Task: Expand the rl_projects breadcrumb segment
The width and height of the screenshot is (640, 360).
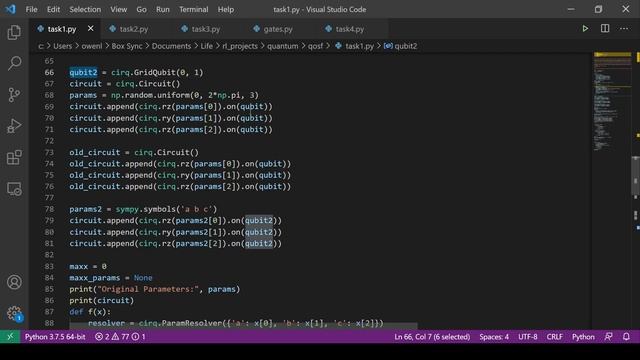Action: point(240,46)
